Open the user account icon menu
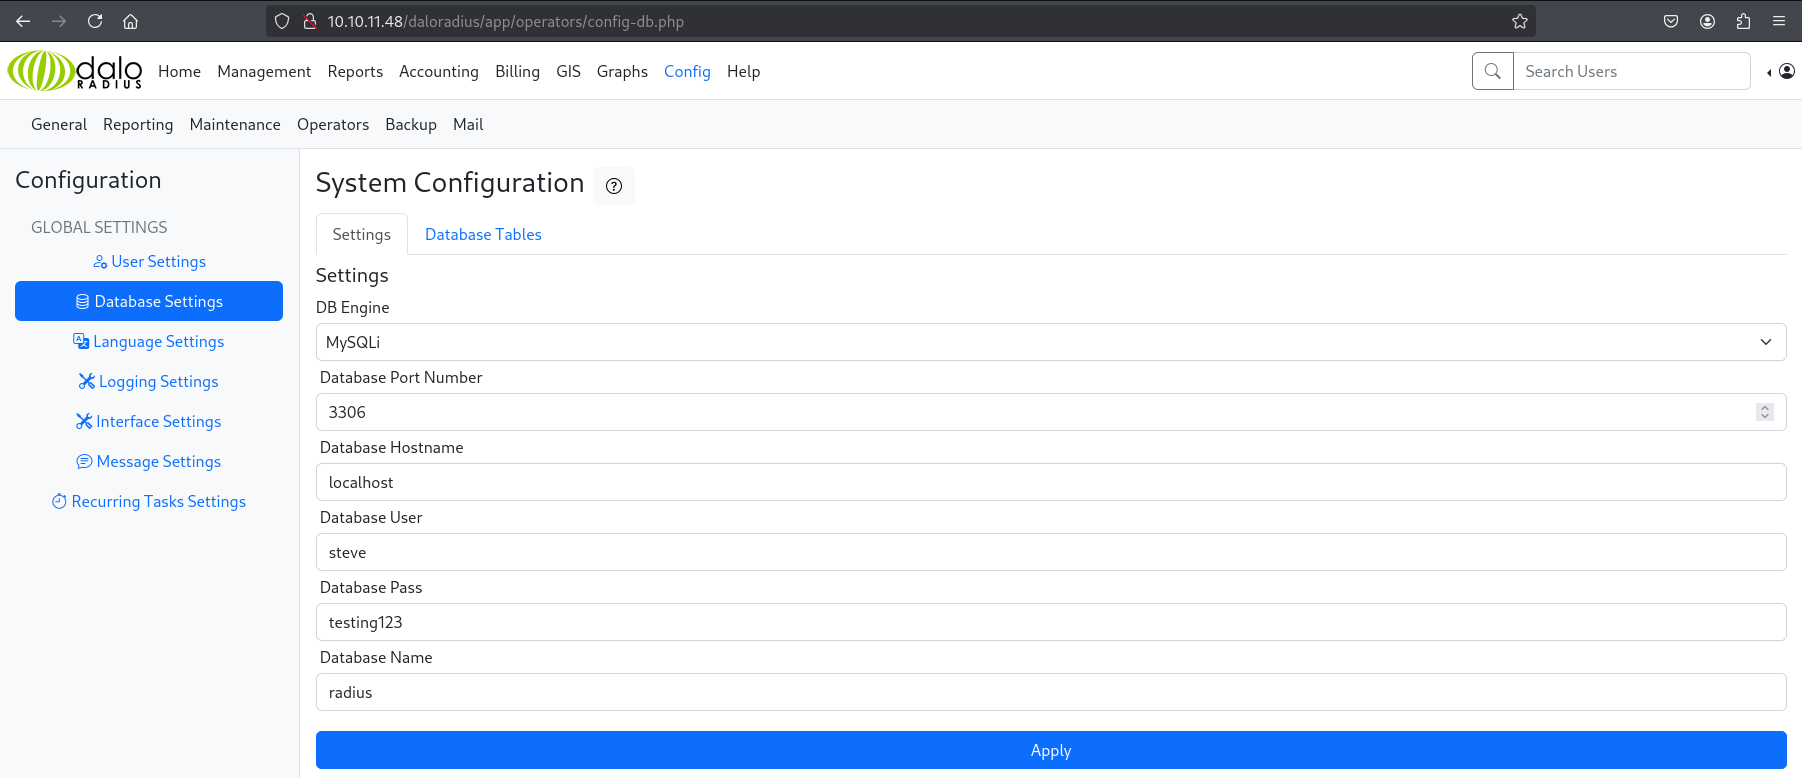This screenshot has height=778, width=1802. pos(1785,71)
